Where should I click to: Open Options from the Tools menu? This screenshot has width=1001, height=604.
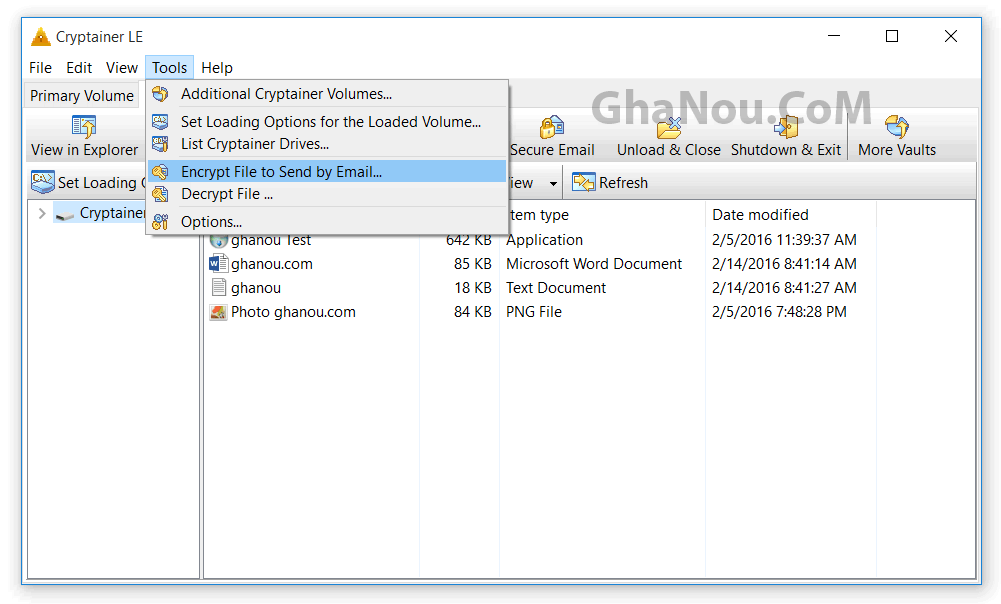pyautogui.click(x=327, y=222)
